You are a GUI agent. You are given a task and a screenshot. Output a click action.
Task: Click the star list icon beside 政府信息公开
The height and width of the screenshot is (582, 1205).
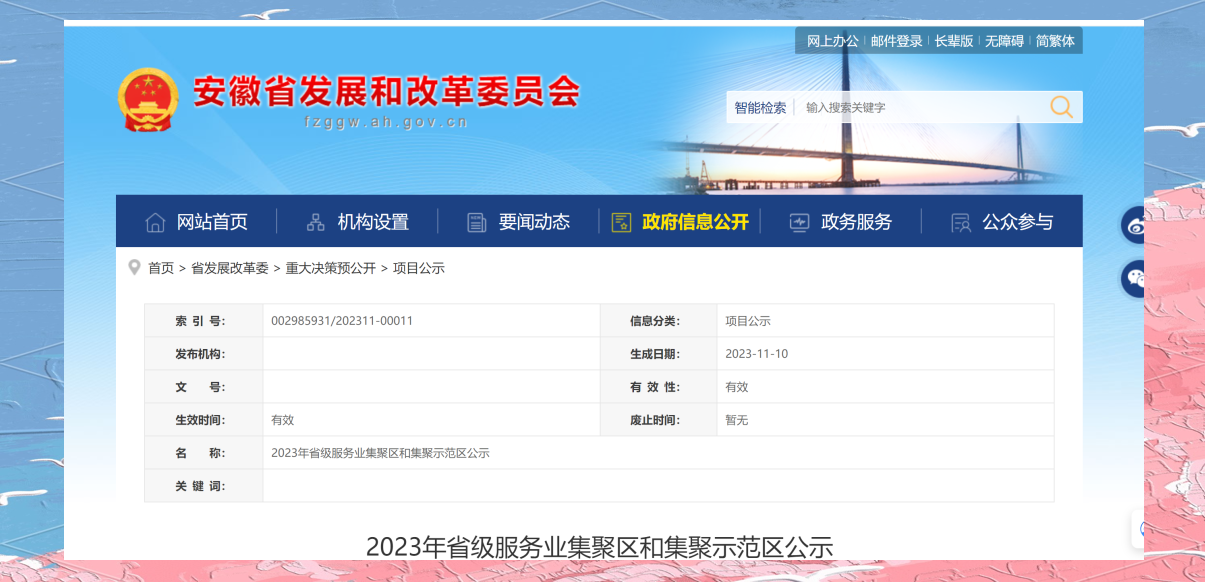point(621,222)
